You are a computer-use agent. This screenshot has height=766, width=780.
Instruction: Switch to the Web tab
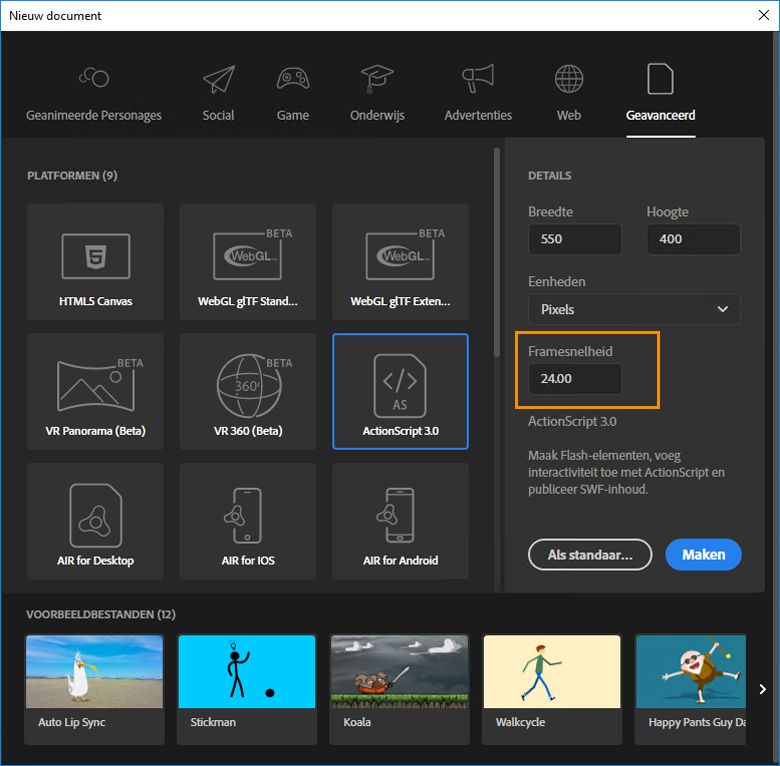(x=569, y=95)
